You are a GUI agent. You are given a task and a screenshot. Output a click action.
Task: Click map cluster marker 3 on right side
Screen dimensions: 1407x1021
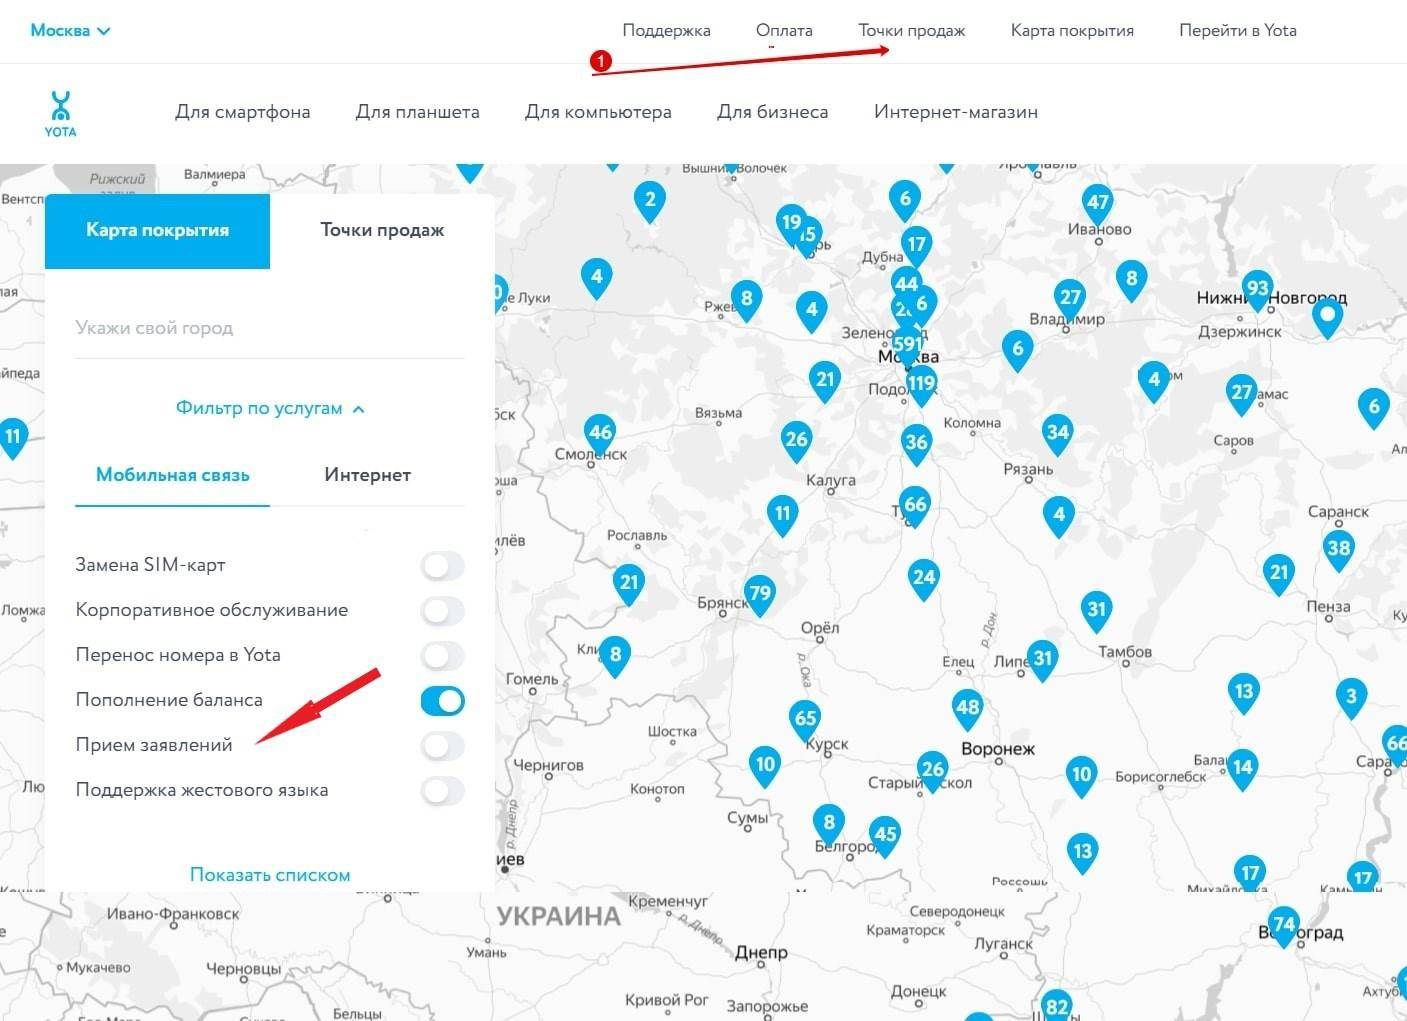click(1351, 697)
